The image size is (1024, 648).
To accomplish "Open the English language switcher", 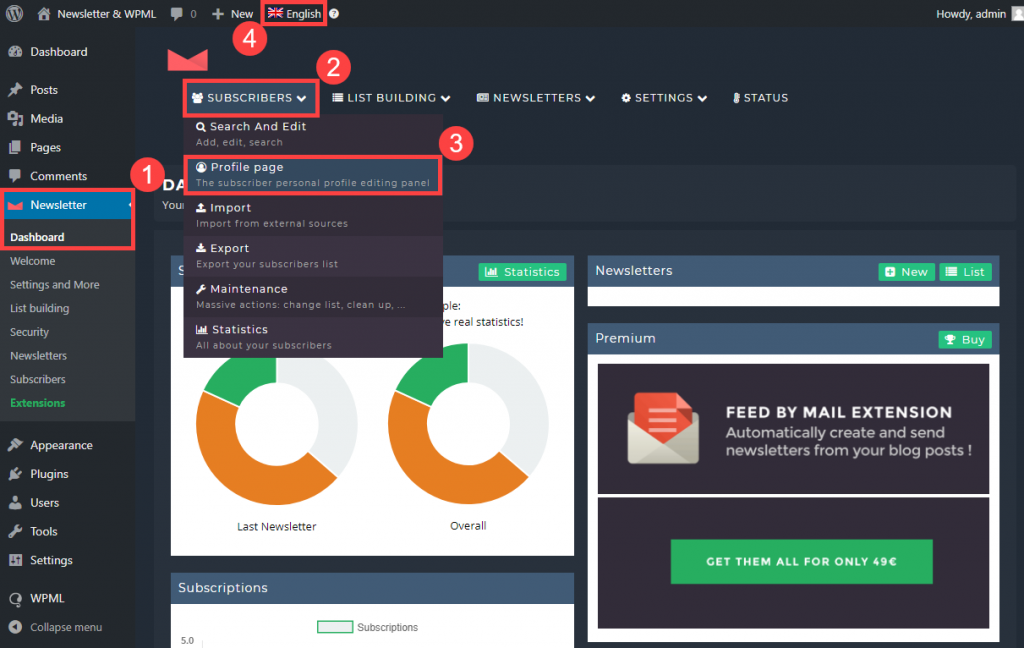I will (294, 14).
